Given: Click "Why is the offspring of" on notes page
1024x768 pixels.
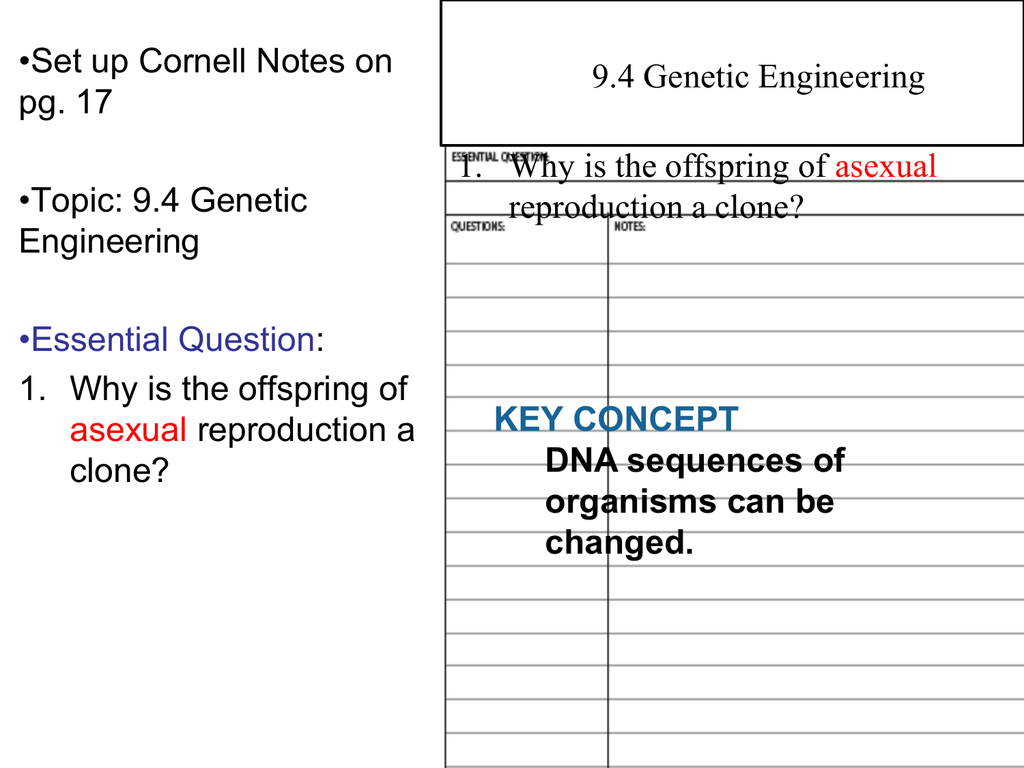Looking at the screenshot, I should [x=669, y=166].
